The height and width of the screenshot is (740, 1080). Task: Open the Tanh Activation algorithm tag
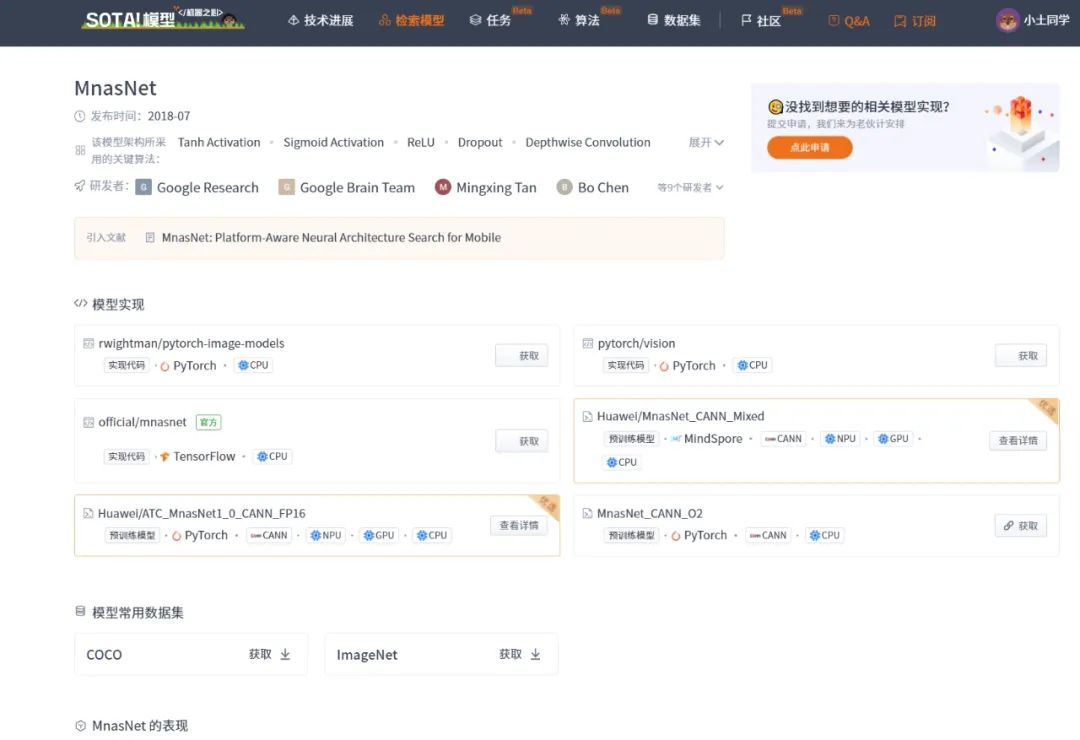219,143
